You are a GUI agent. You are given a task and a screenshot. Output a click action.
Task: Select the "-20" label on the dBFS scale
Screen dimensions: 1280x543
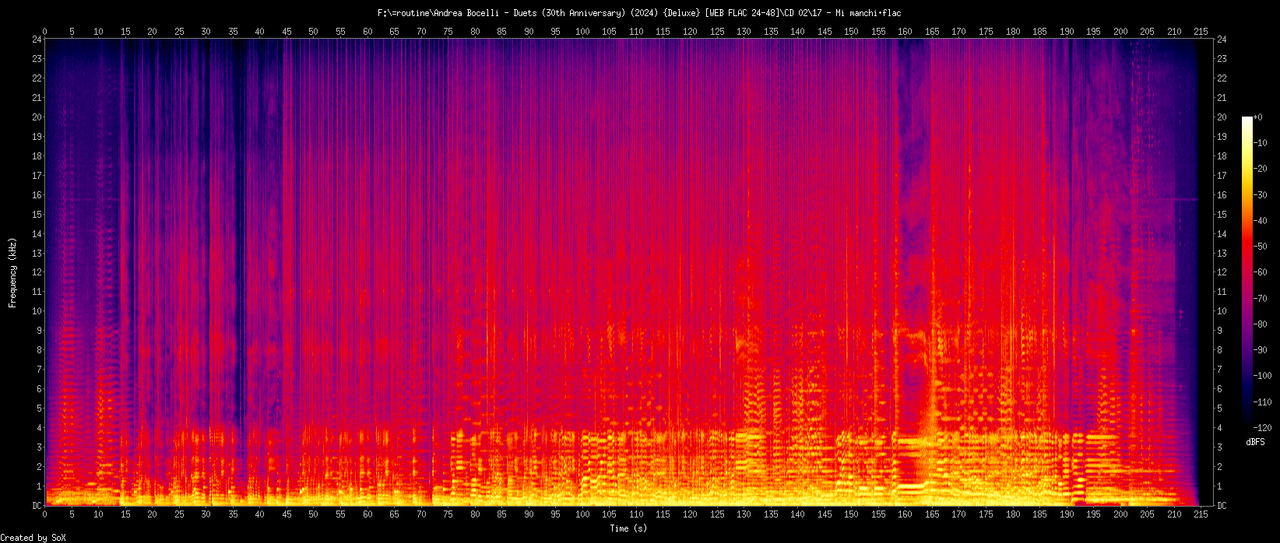click(x=1262, y=168)
